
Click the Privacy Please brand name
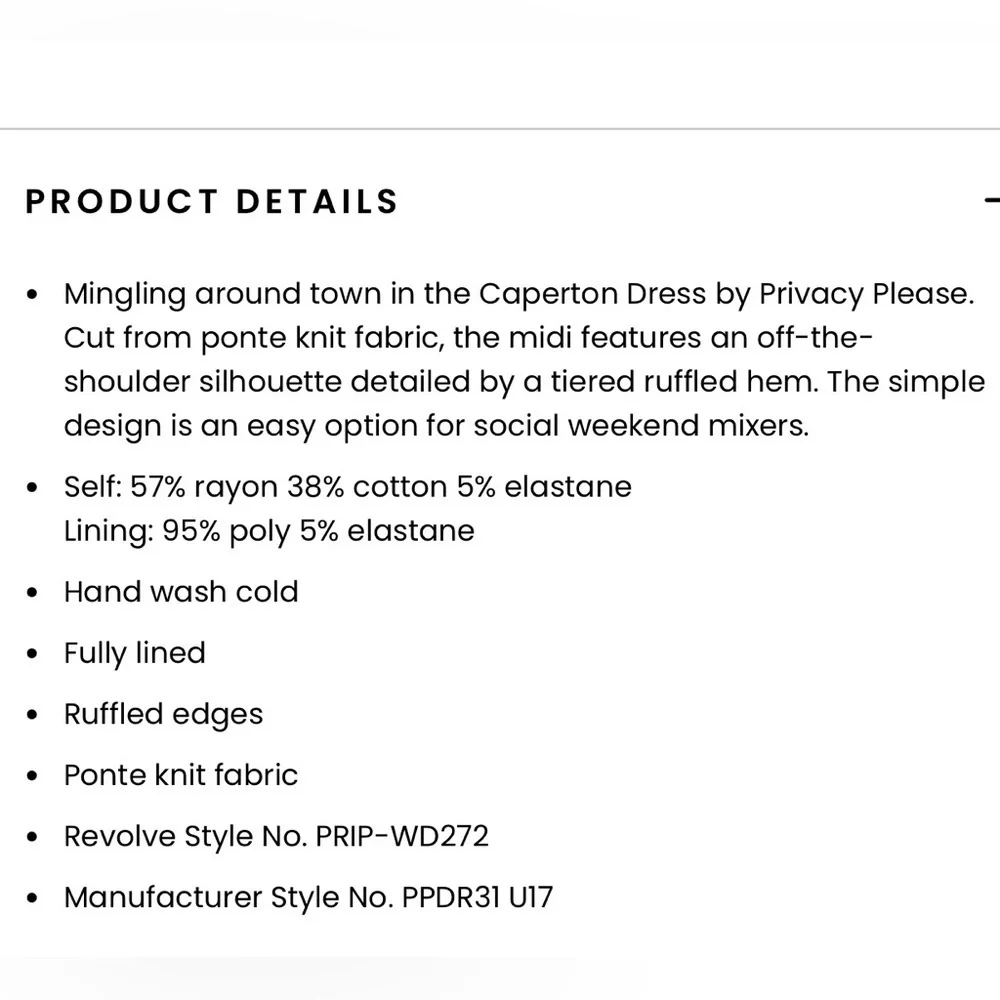click(x=865, y=294)
